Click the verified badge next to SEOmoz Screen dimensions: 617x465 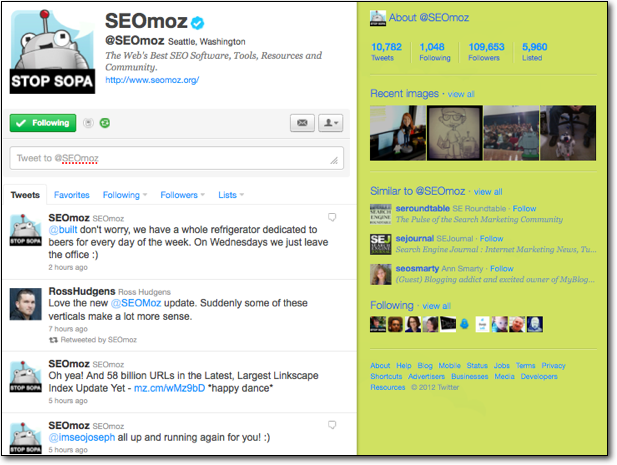tap(198, 22)
